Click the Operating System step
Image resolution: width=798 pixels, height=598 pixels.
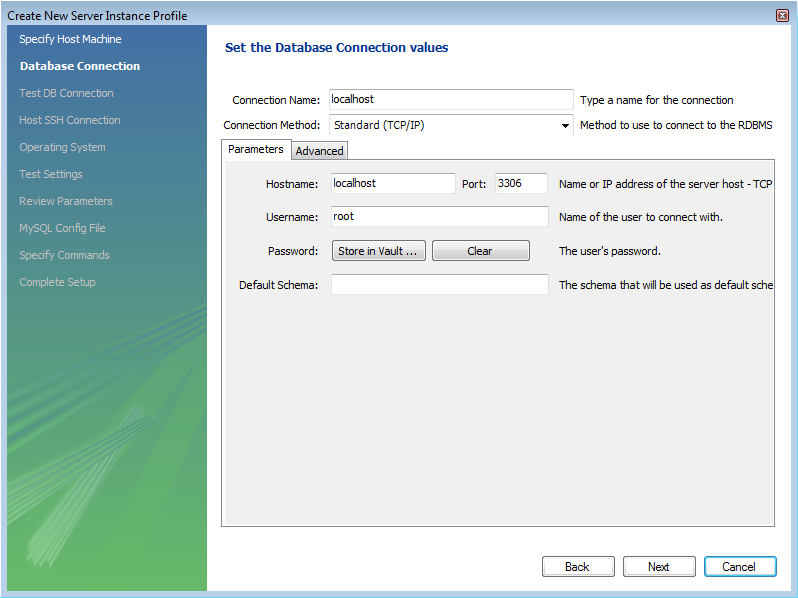click(x=62, y=147)
